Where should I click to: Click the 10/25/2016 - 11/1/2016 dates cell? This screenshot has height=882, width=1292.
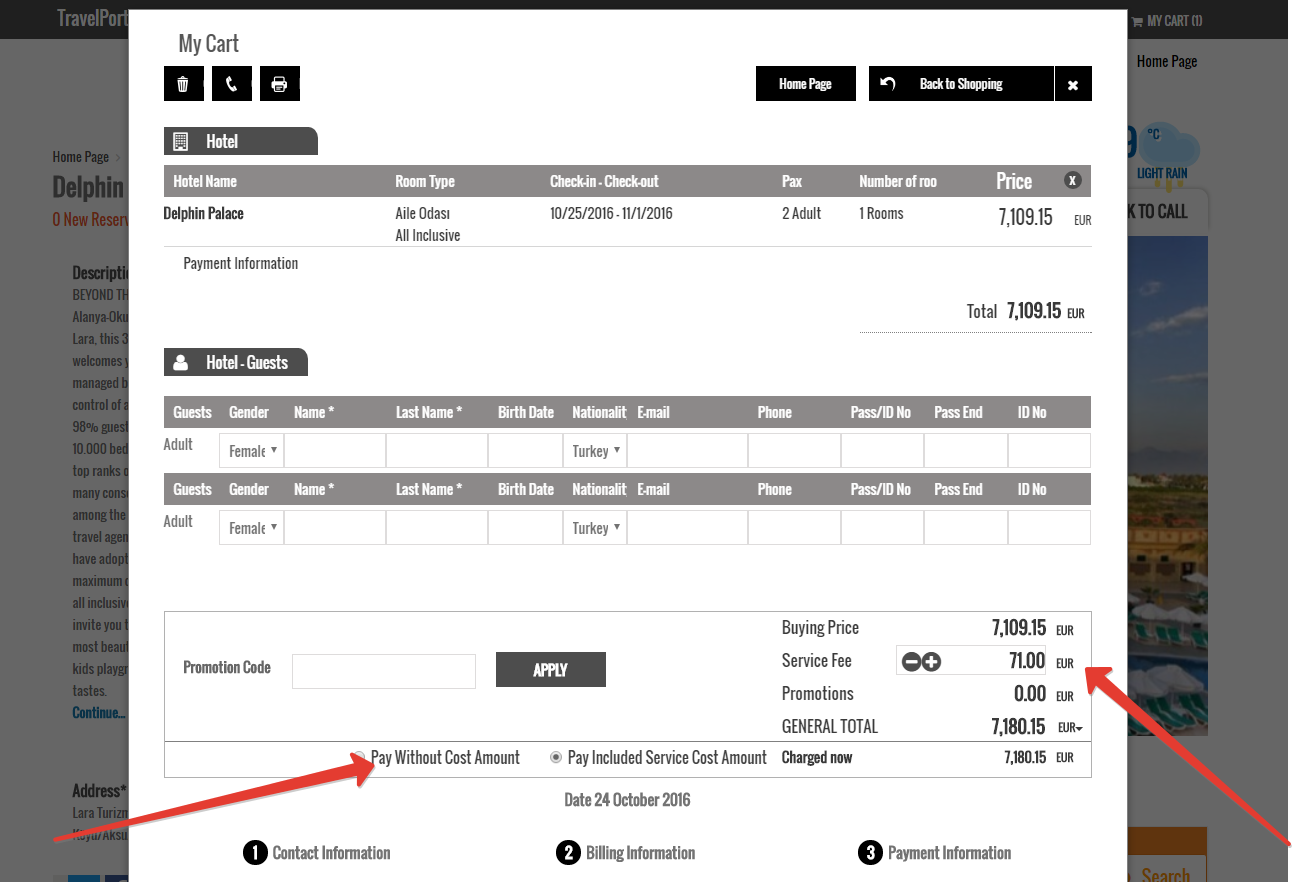coord(612,213)
